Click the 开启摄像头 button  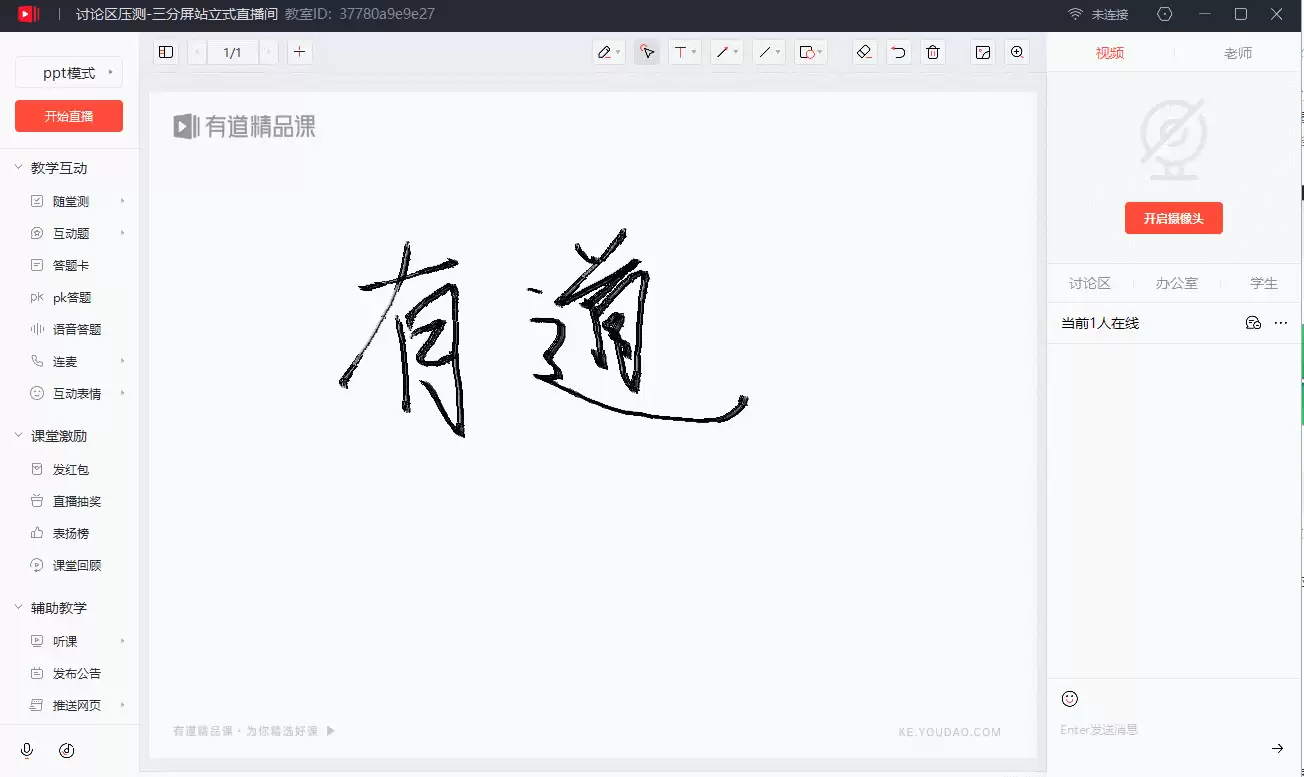tap(1173, 218)
